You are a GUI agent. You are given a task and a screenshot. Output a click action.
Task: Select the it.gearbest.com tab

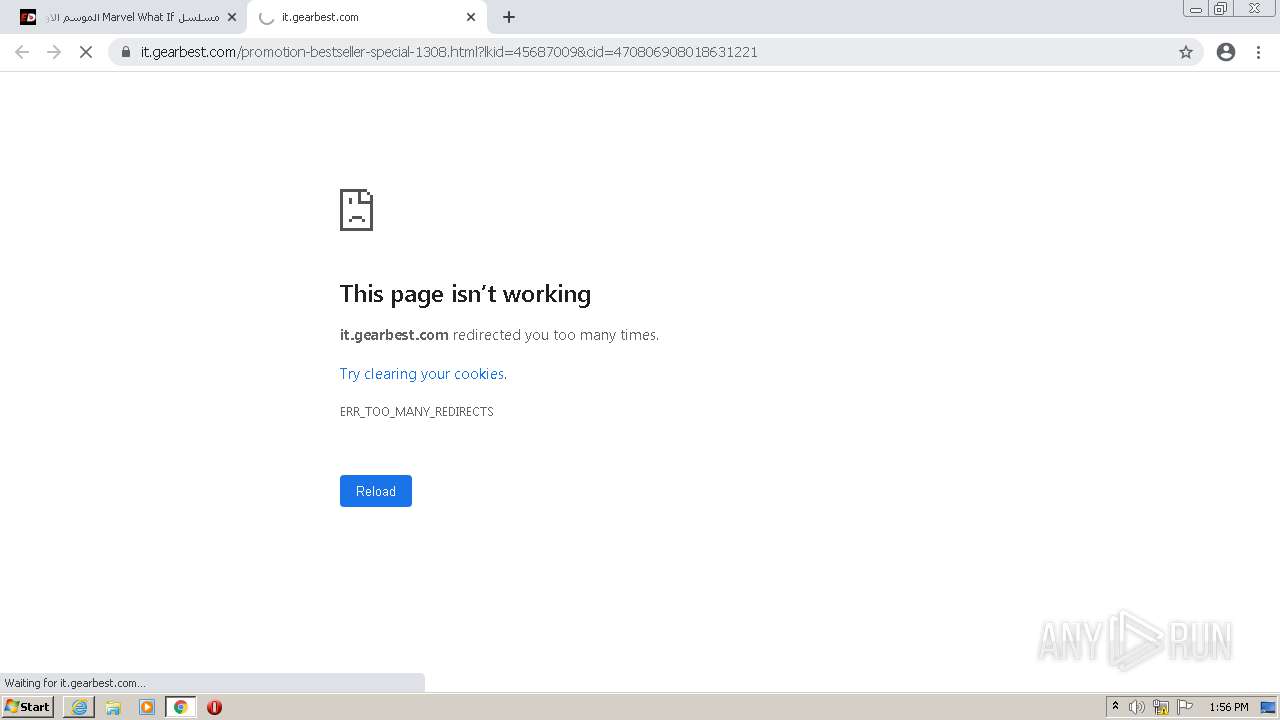click(367, 17)
